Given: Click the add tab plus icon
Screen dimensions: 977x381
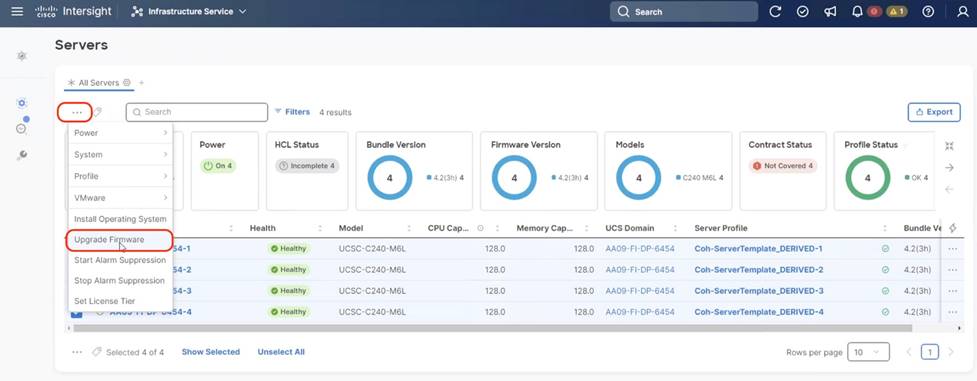Looking at the screenshot, I should 141,82.
